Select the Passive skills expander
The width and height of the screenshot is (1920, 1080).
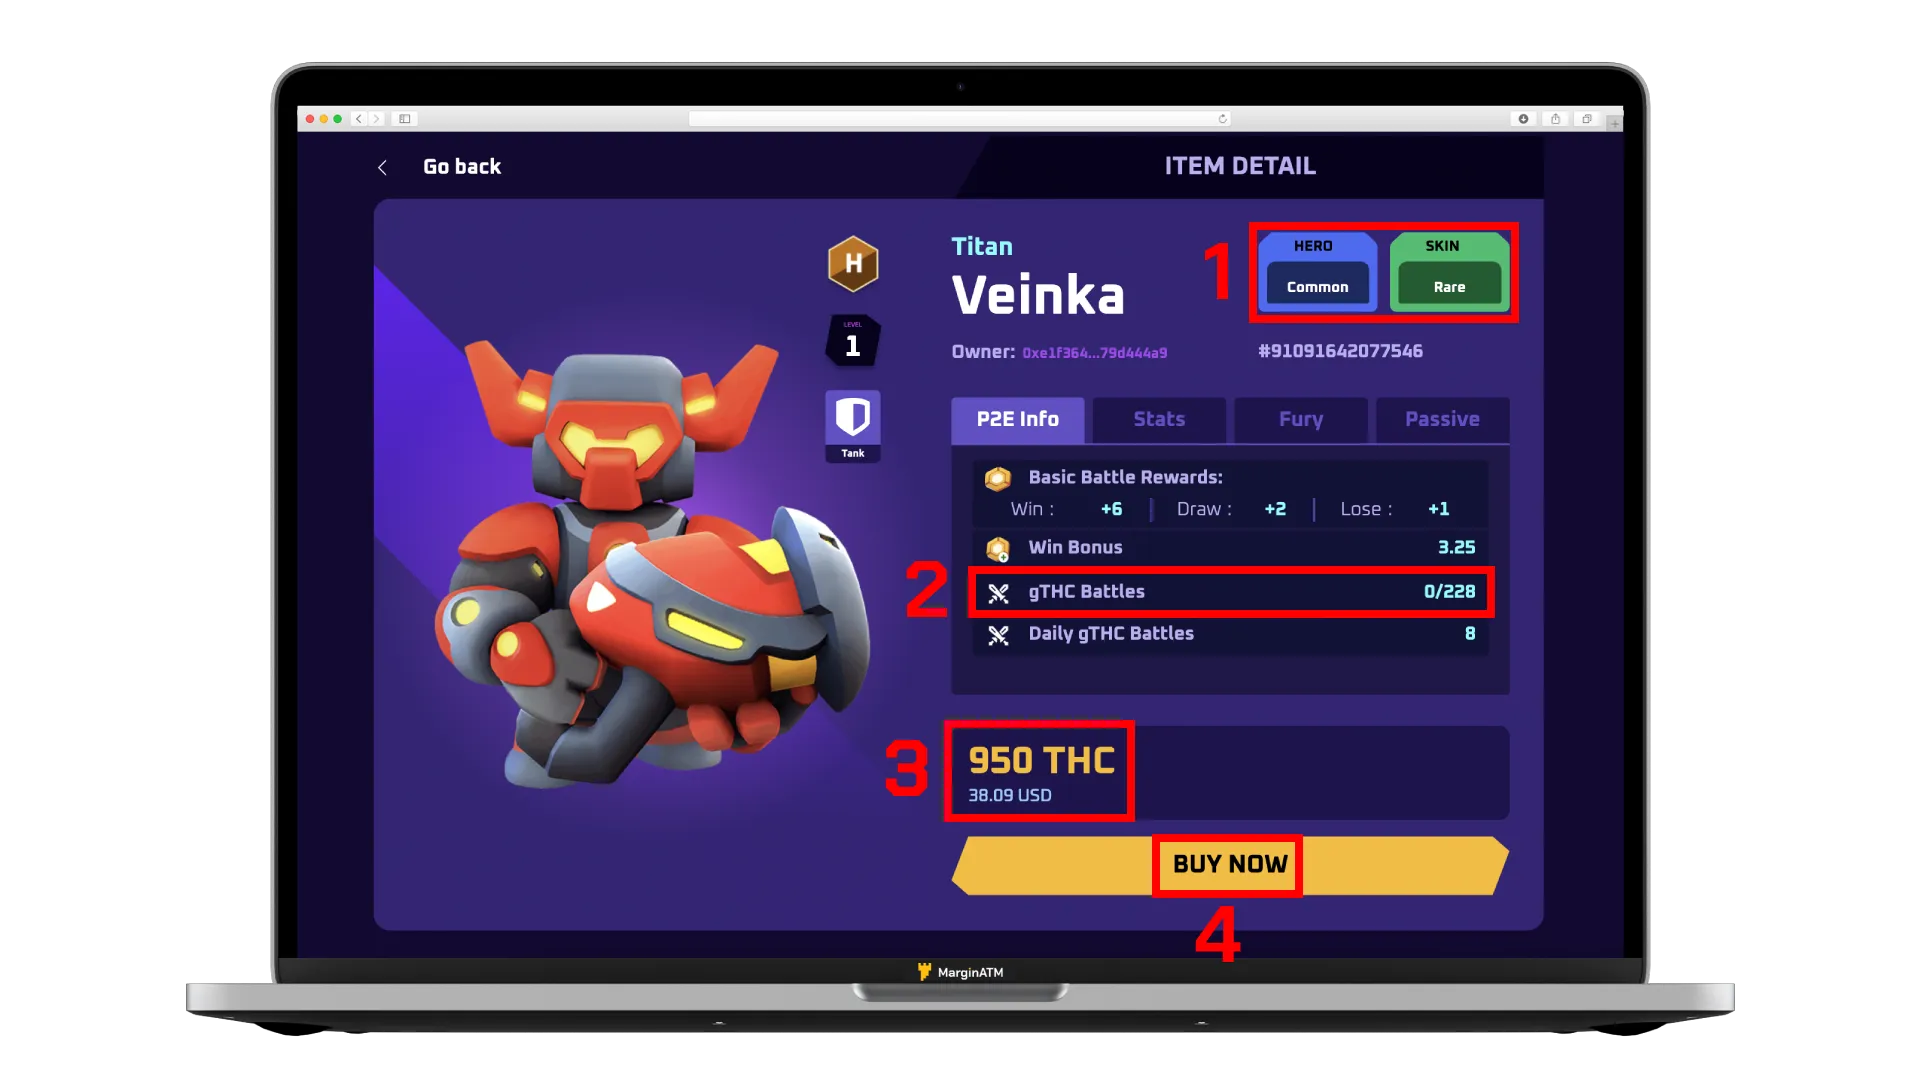click(x=1443, y=419)
